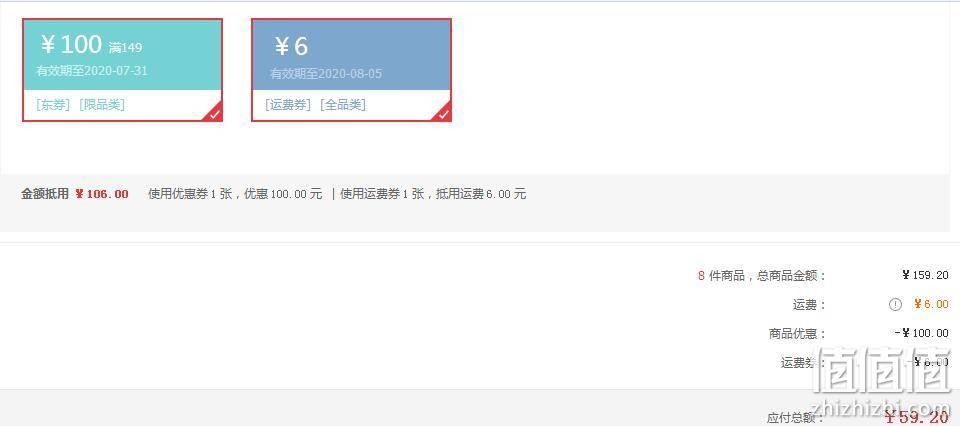Click the checkmark on the ¥6 coupon

point(444,113)
